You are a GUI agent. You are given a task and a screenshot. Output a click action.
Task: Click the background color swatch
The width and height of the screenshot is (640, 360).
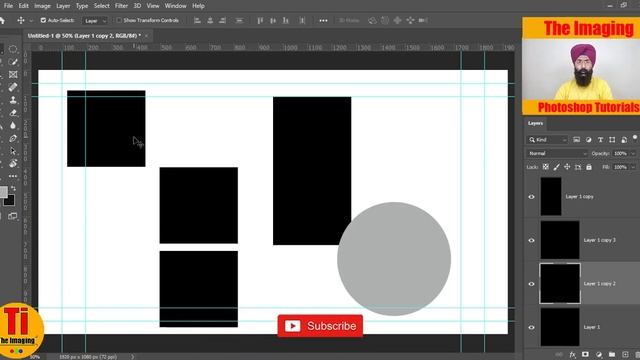tap(9, 200)
